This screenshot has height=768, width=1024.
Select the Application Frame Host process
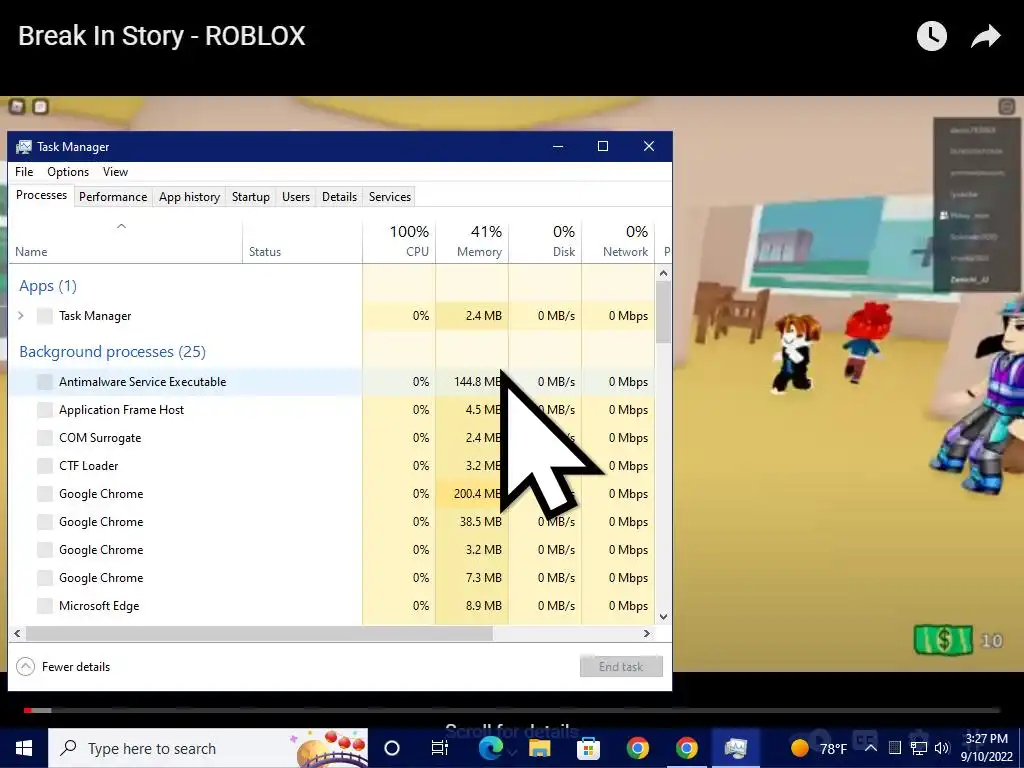click(332, 409)
